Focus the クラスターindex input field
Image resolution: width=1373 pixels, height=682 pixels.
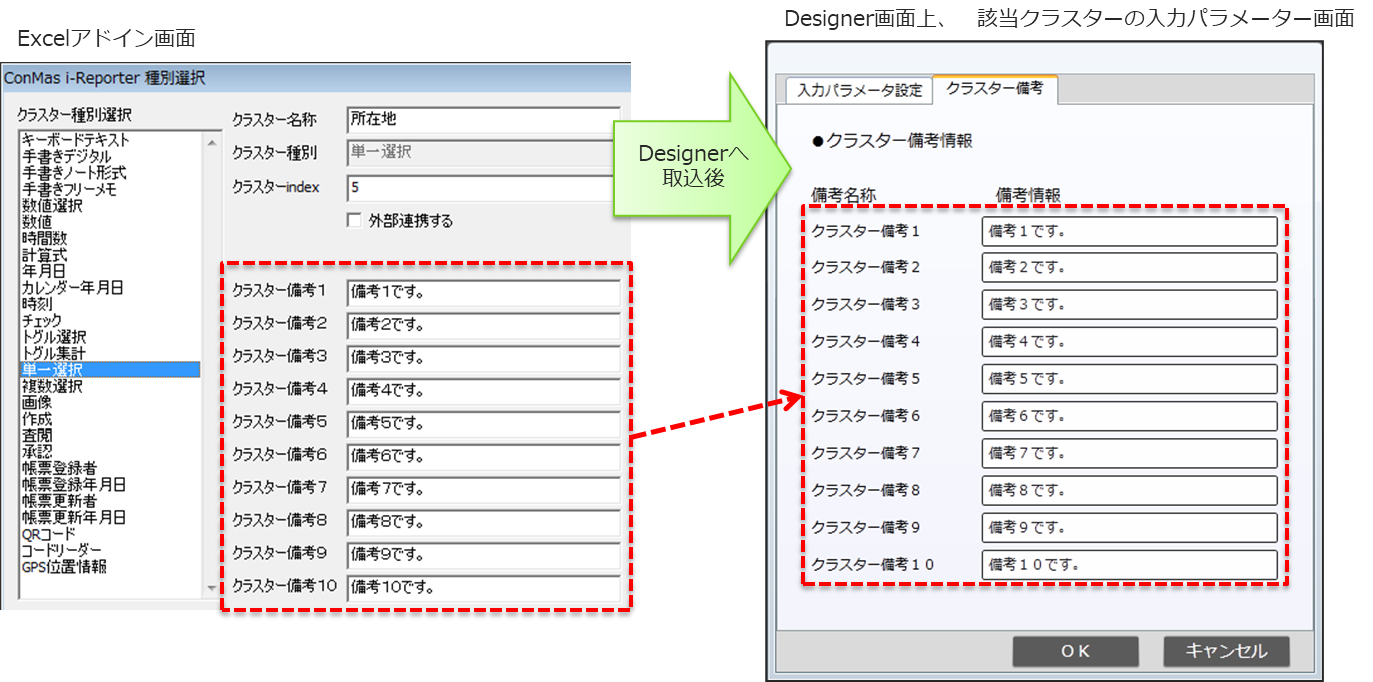tap(483, 188)
